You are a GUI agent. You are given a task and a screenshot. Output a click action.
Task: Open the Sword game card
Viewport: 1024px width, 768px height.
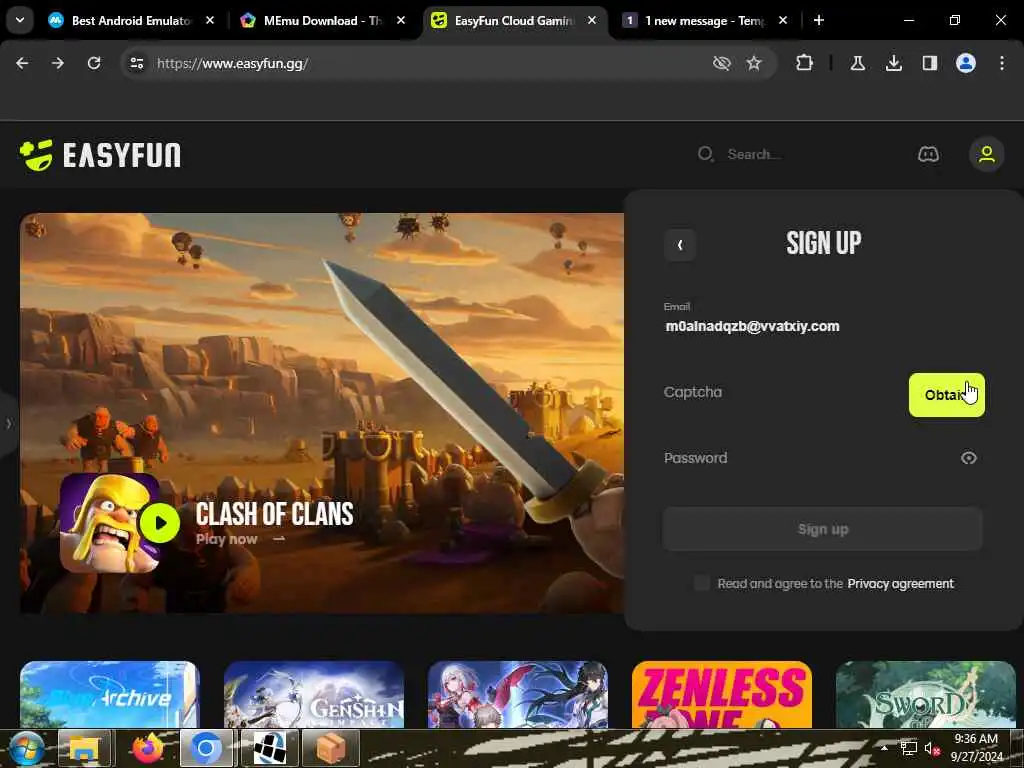925,694
